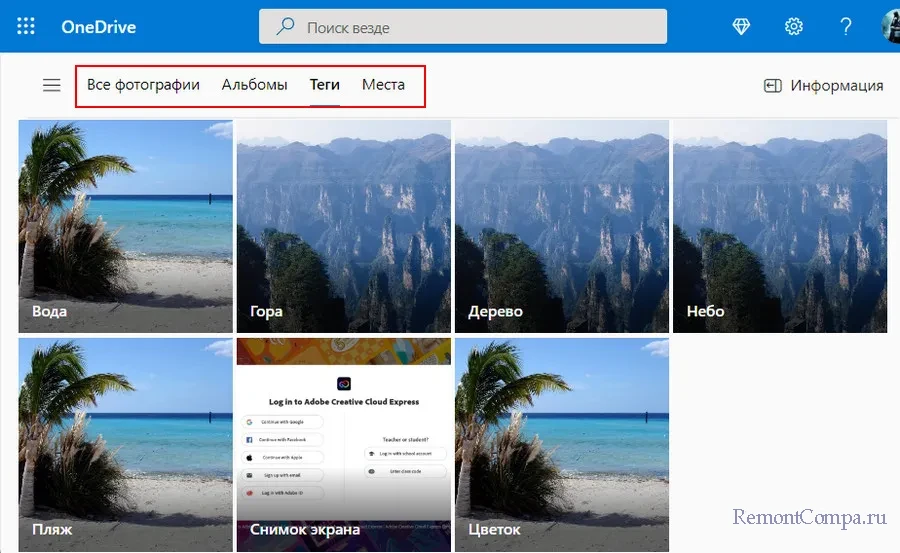Click the search magnifier icon
This screenshot has height=553, width=900.
coord(285,26)
